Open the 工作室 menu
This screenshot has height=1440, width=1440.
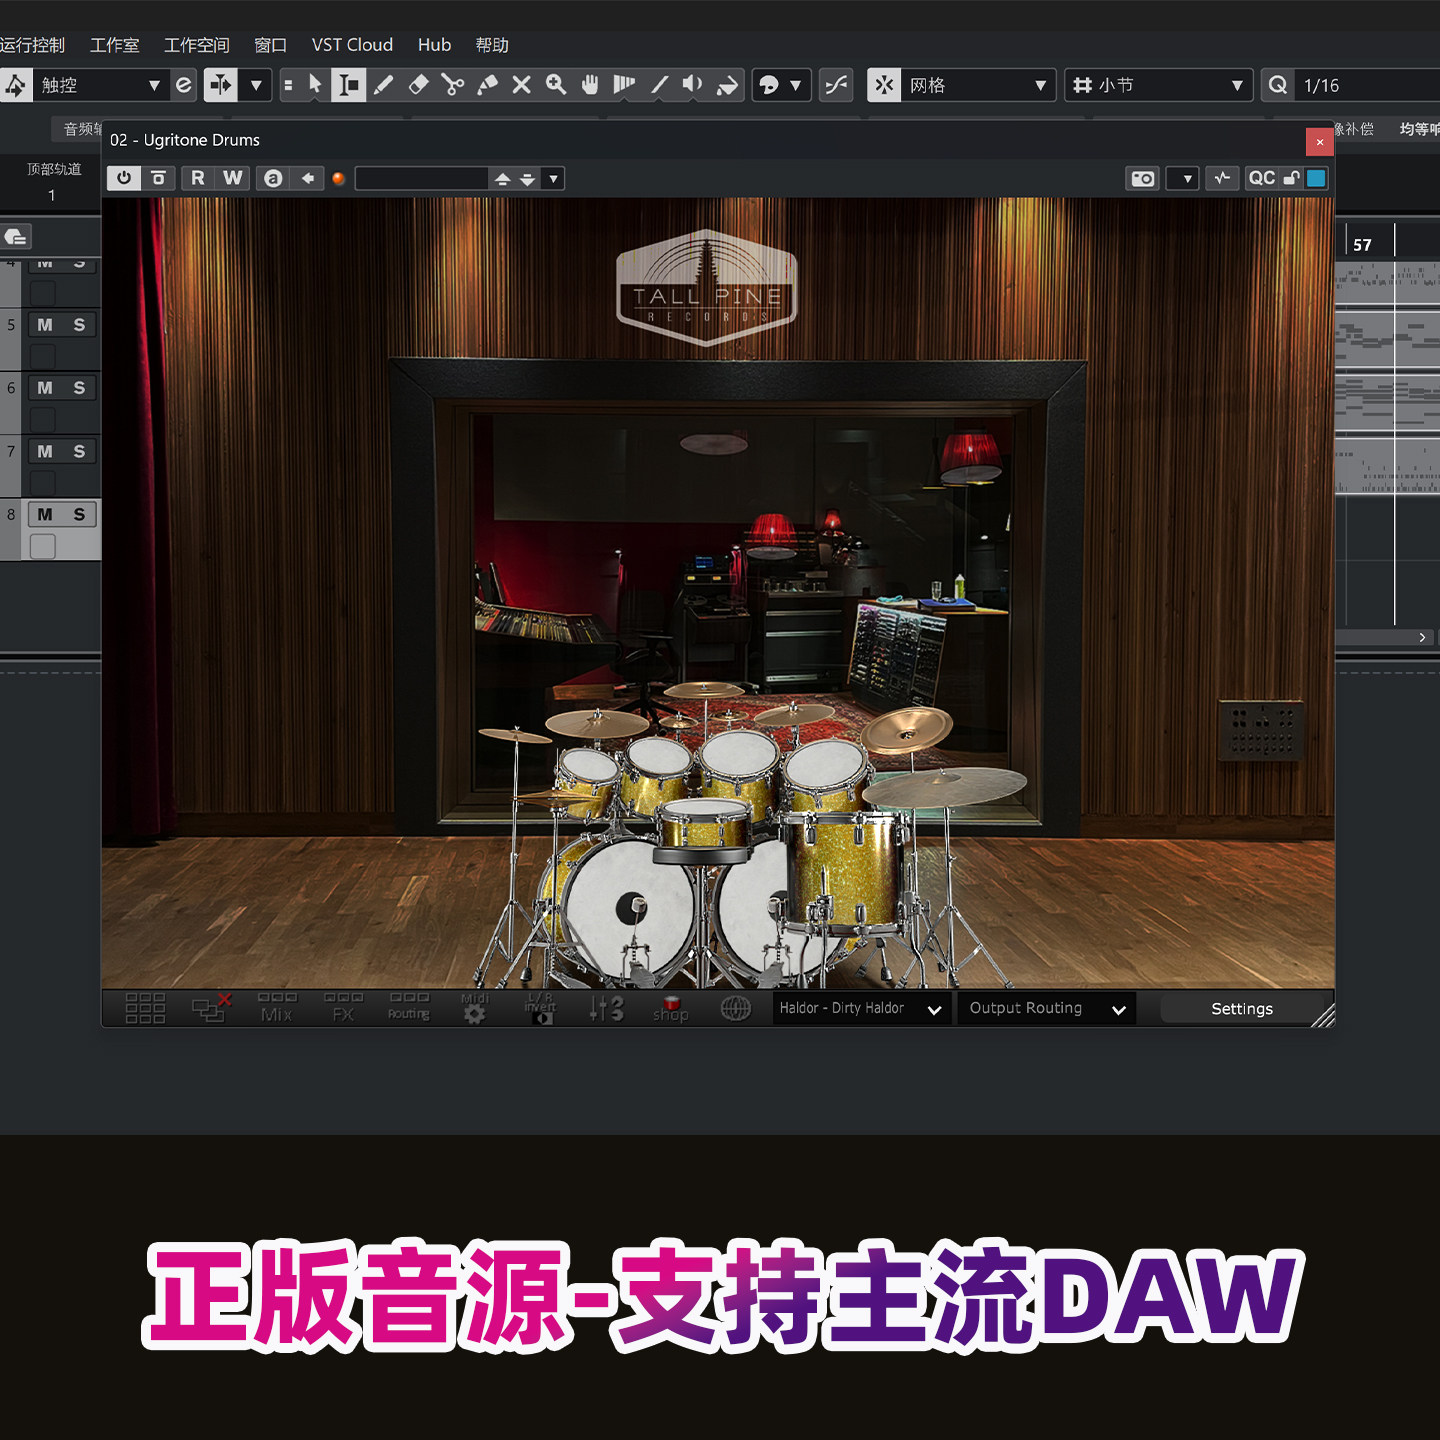click(115, 45)
